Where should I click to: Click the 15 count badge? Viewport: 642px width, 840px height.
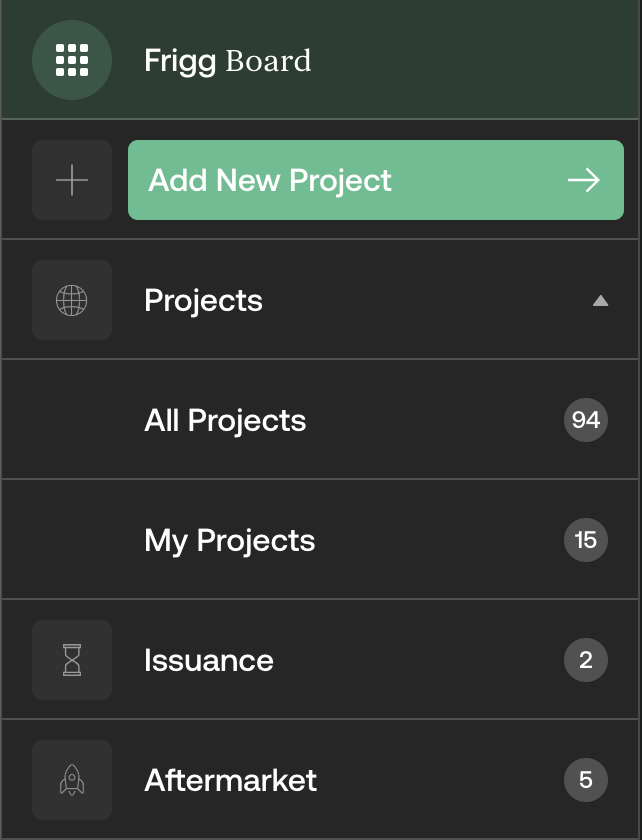[x=585, y=540]
